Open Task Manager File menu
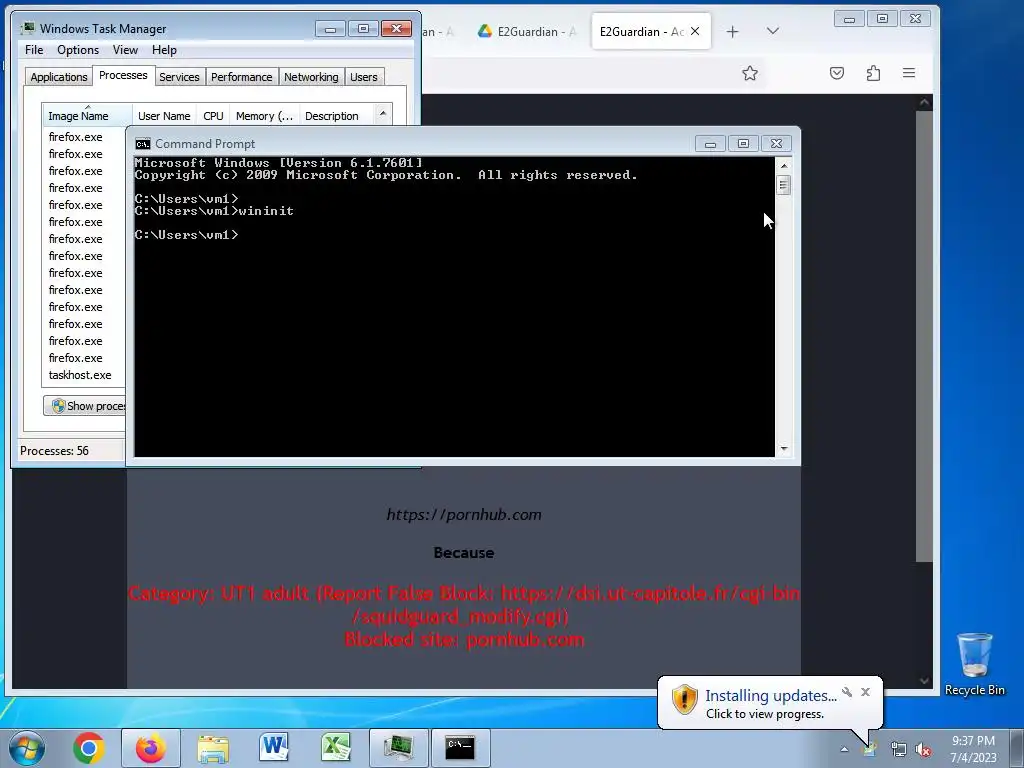This screenshot has width=1024, height=768. [34, 50]
